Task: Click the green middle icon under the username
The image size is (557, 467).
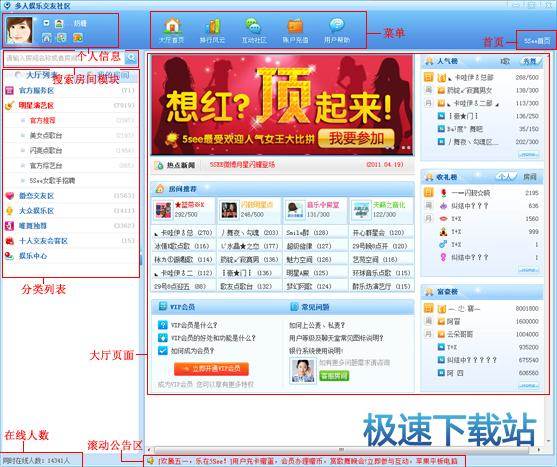Action: click(62, 37)
